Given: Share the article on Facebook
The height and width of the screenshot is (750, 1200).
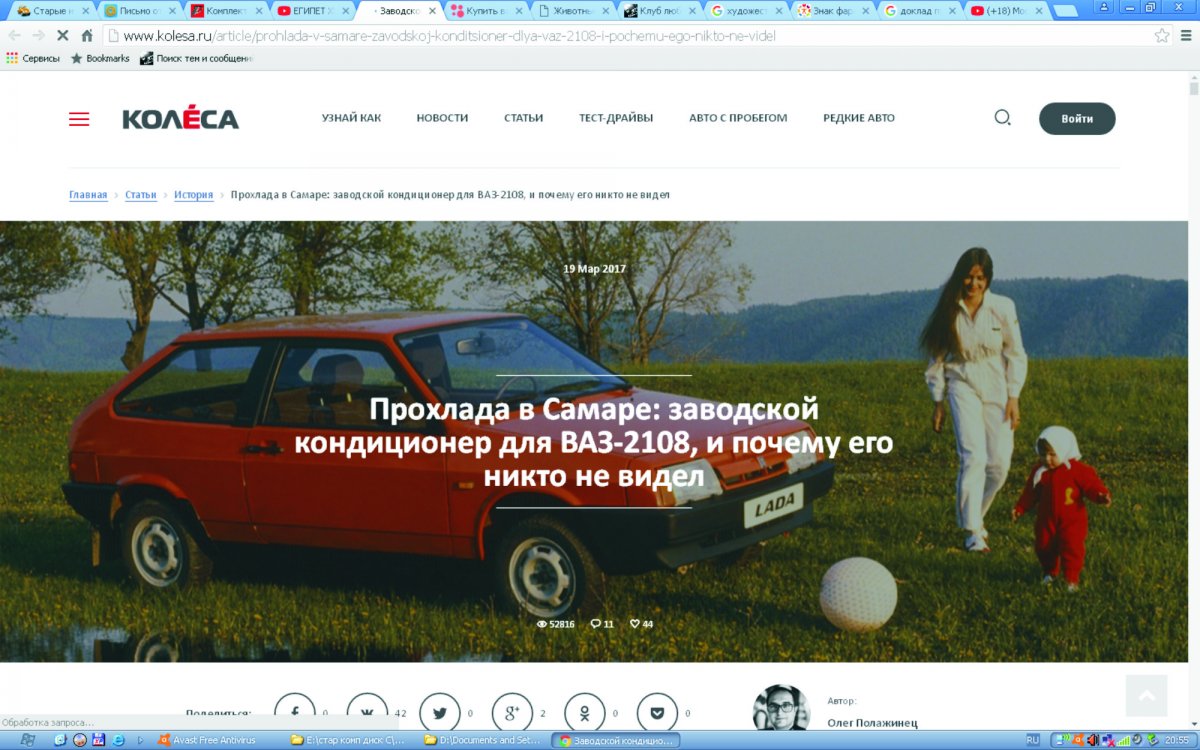Looking at the screenshot, I should tap(295, 713).
